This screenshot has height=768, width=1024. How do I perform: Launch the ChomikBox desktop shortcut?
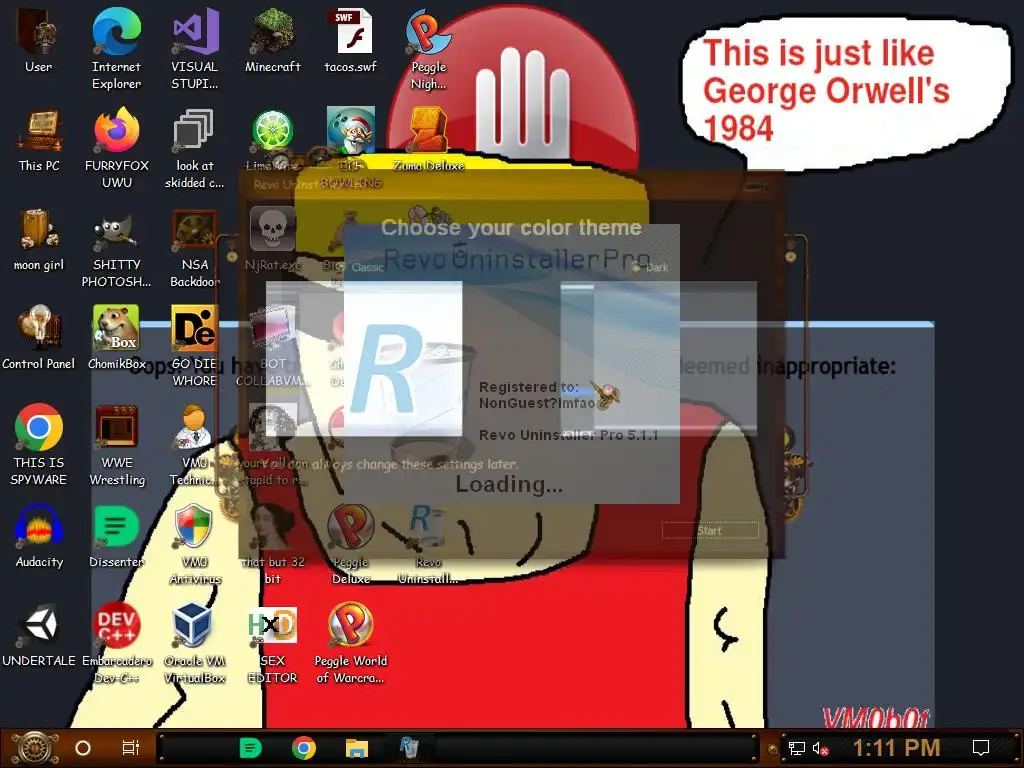[x=116, y=338]
